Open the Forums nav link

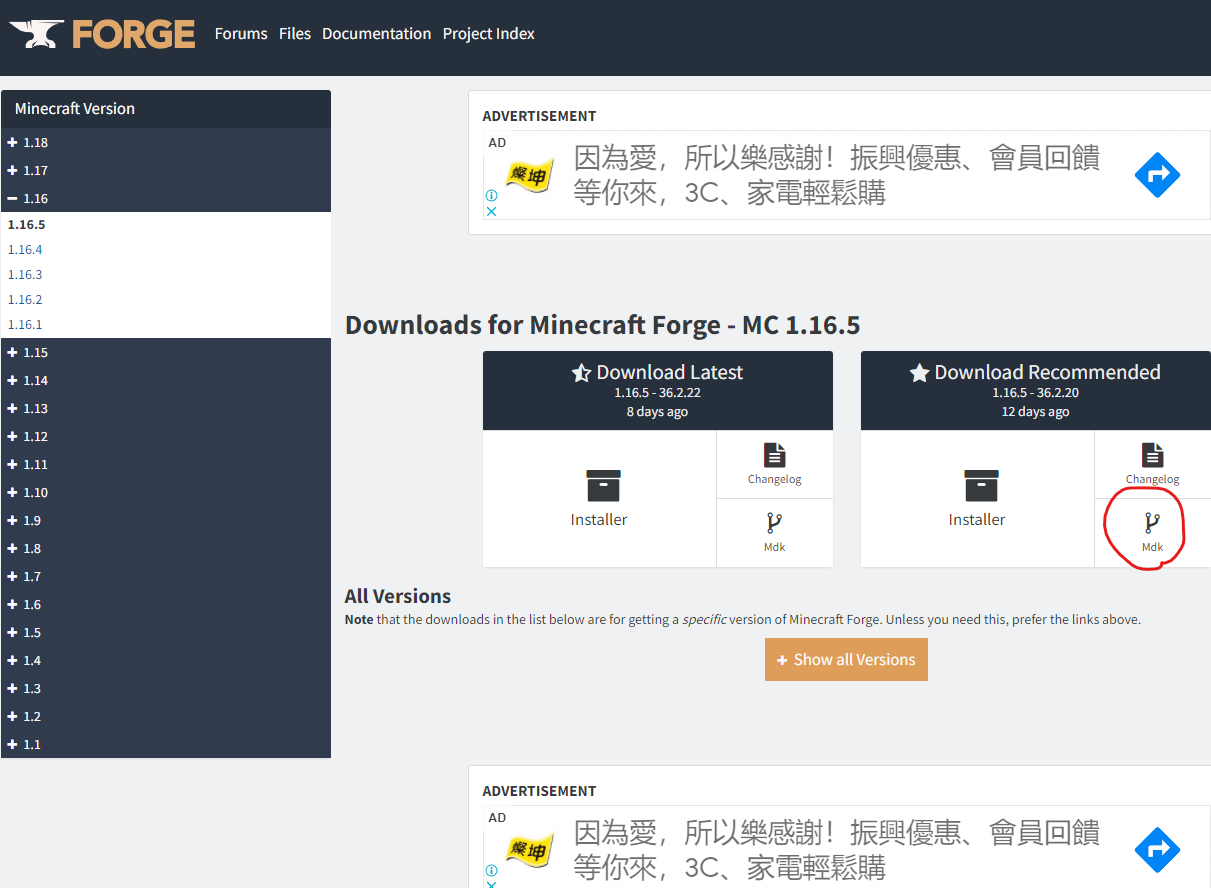point(241,34)
